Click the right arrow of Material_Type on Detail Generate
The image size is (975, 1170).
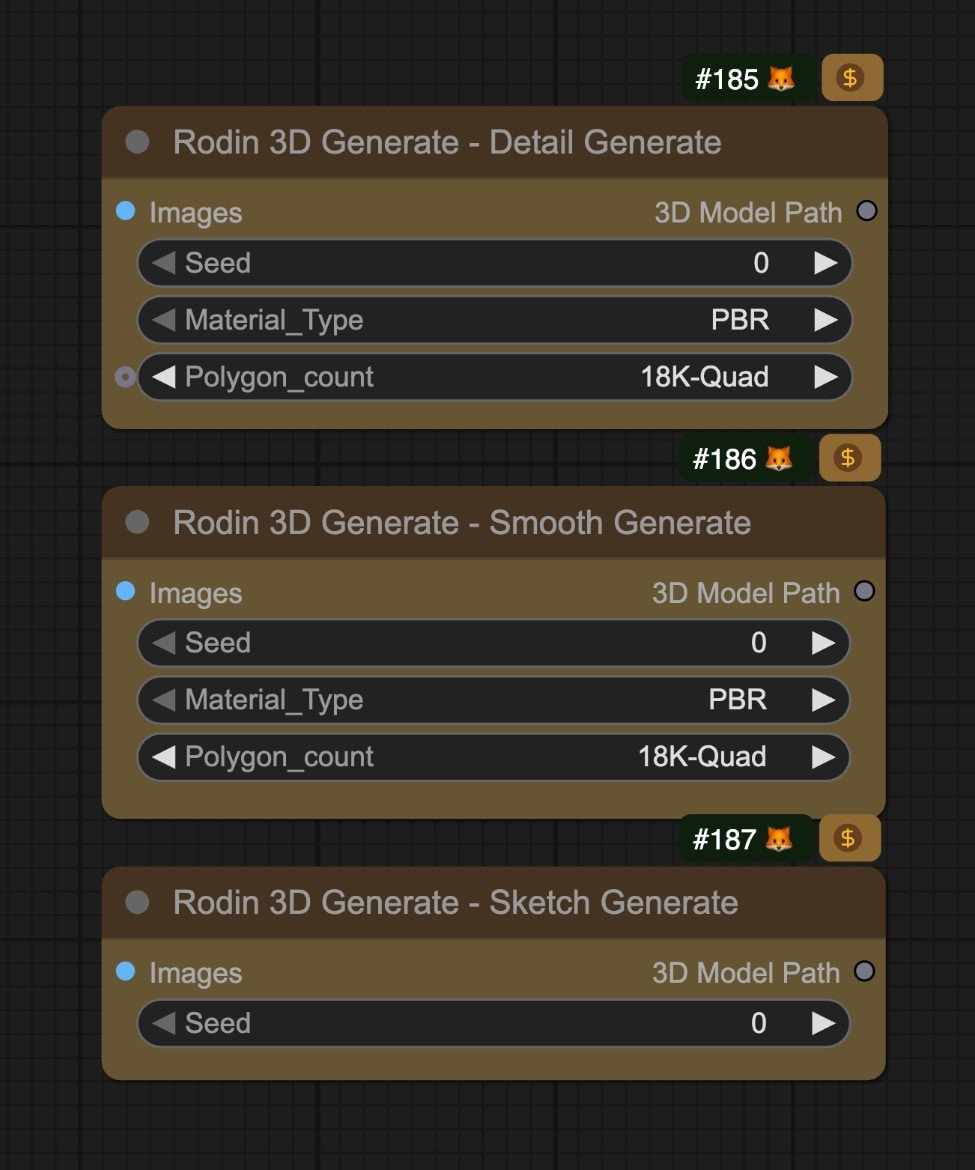[827, 320]
